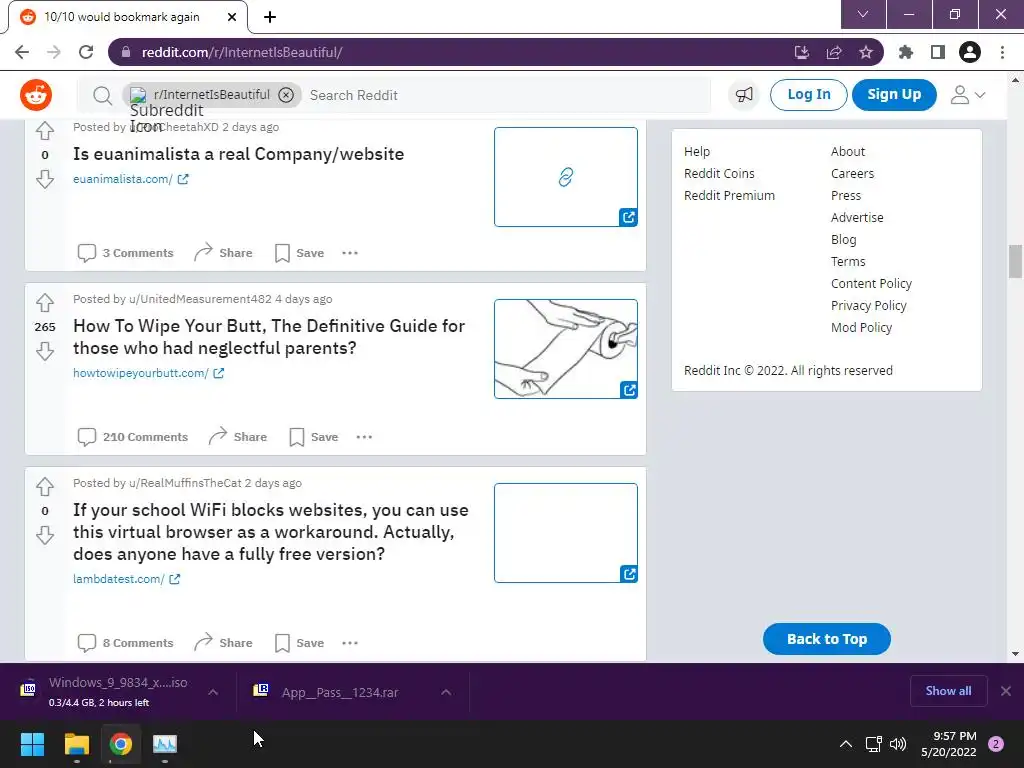Share the school WiFi post
This screenshot has width=1024, height=768.
[x=223, y=643]
